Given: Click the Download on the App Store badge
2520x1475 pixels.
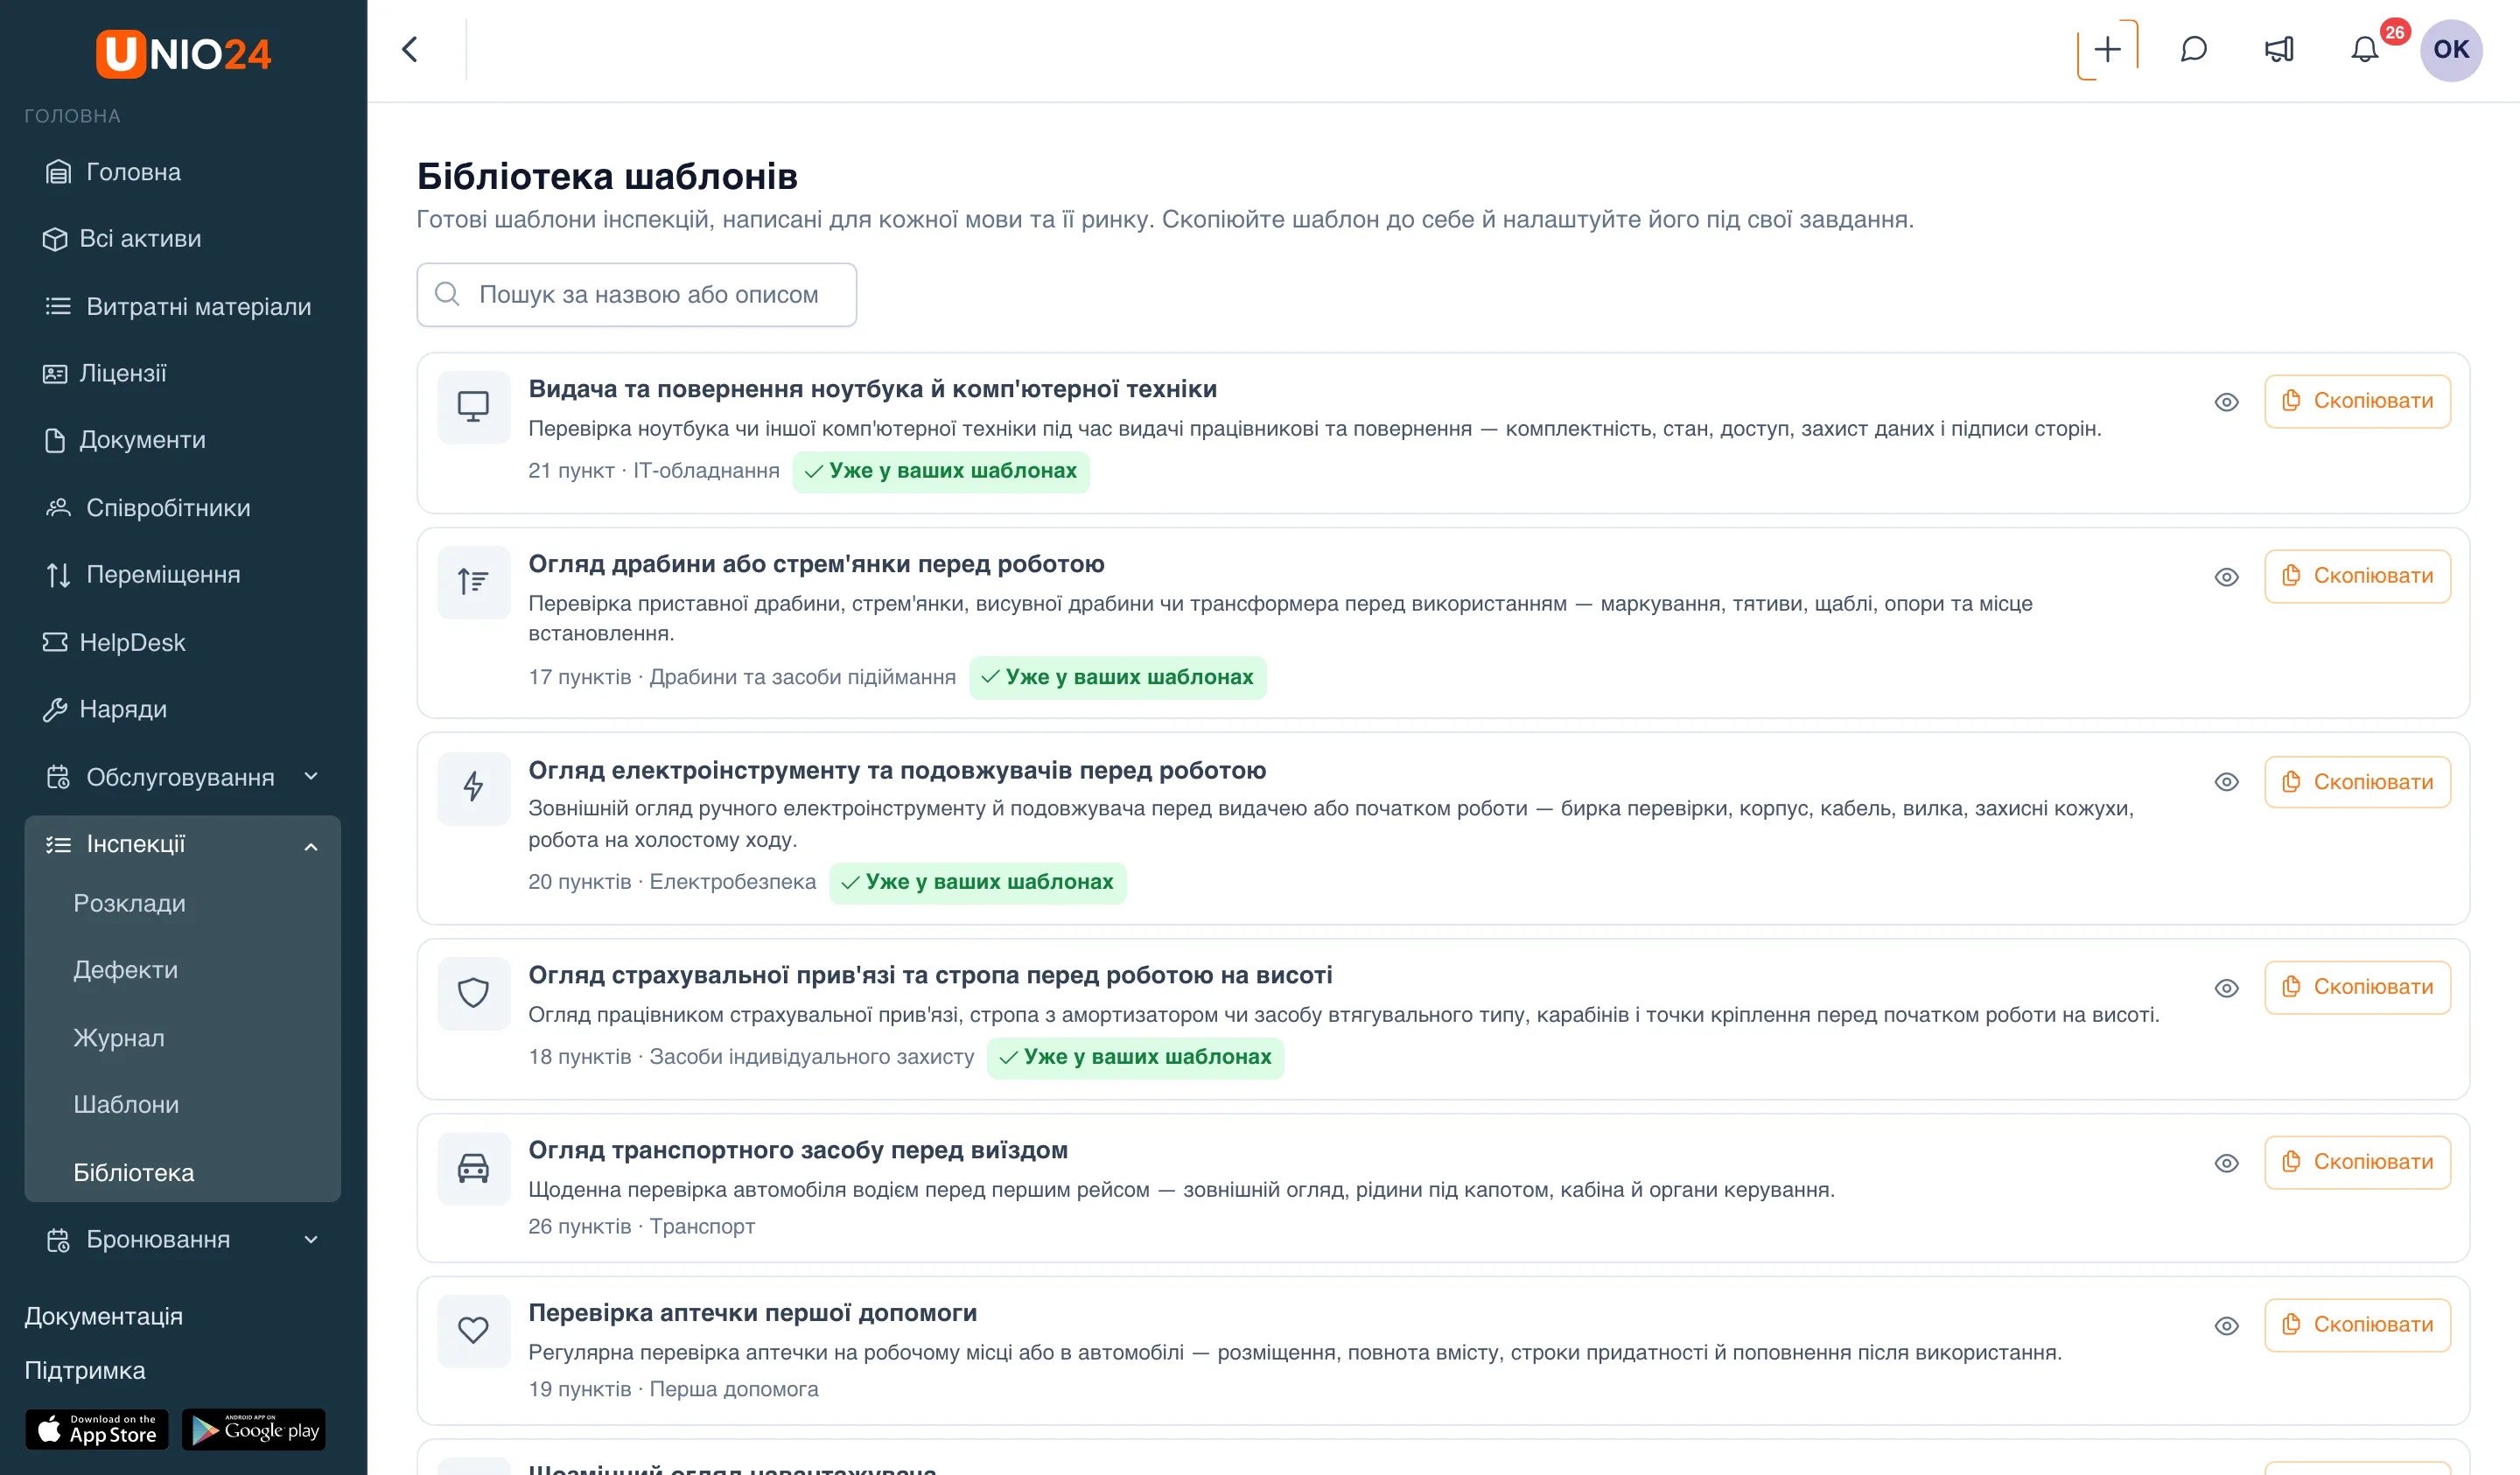Looking at the screenshot, I should point(97,1429).
